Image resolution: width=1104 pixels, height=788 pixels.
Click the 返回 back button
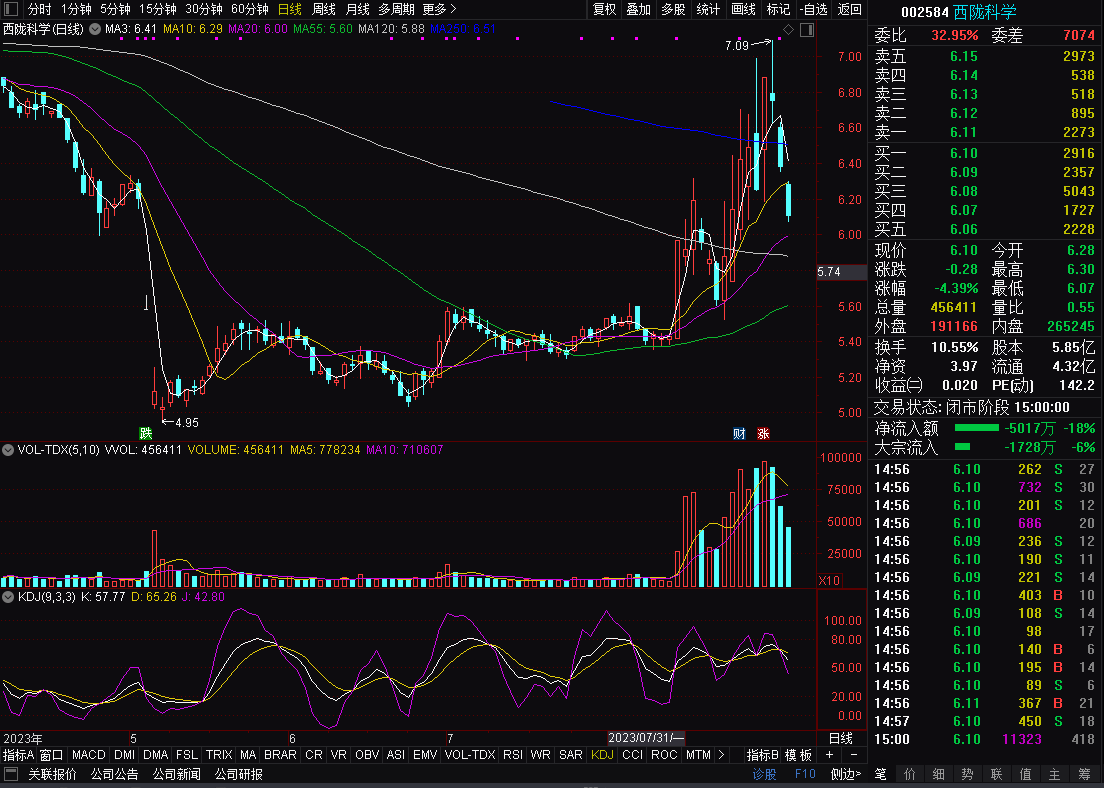[849, 9]
